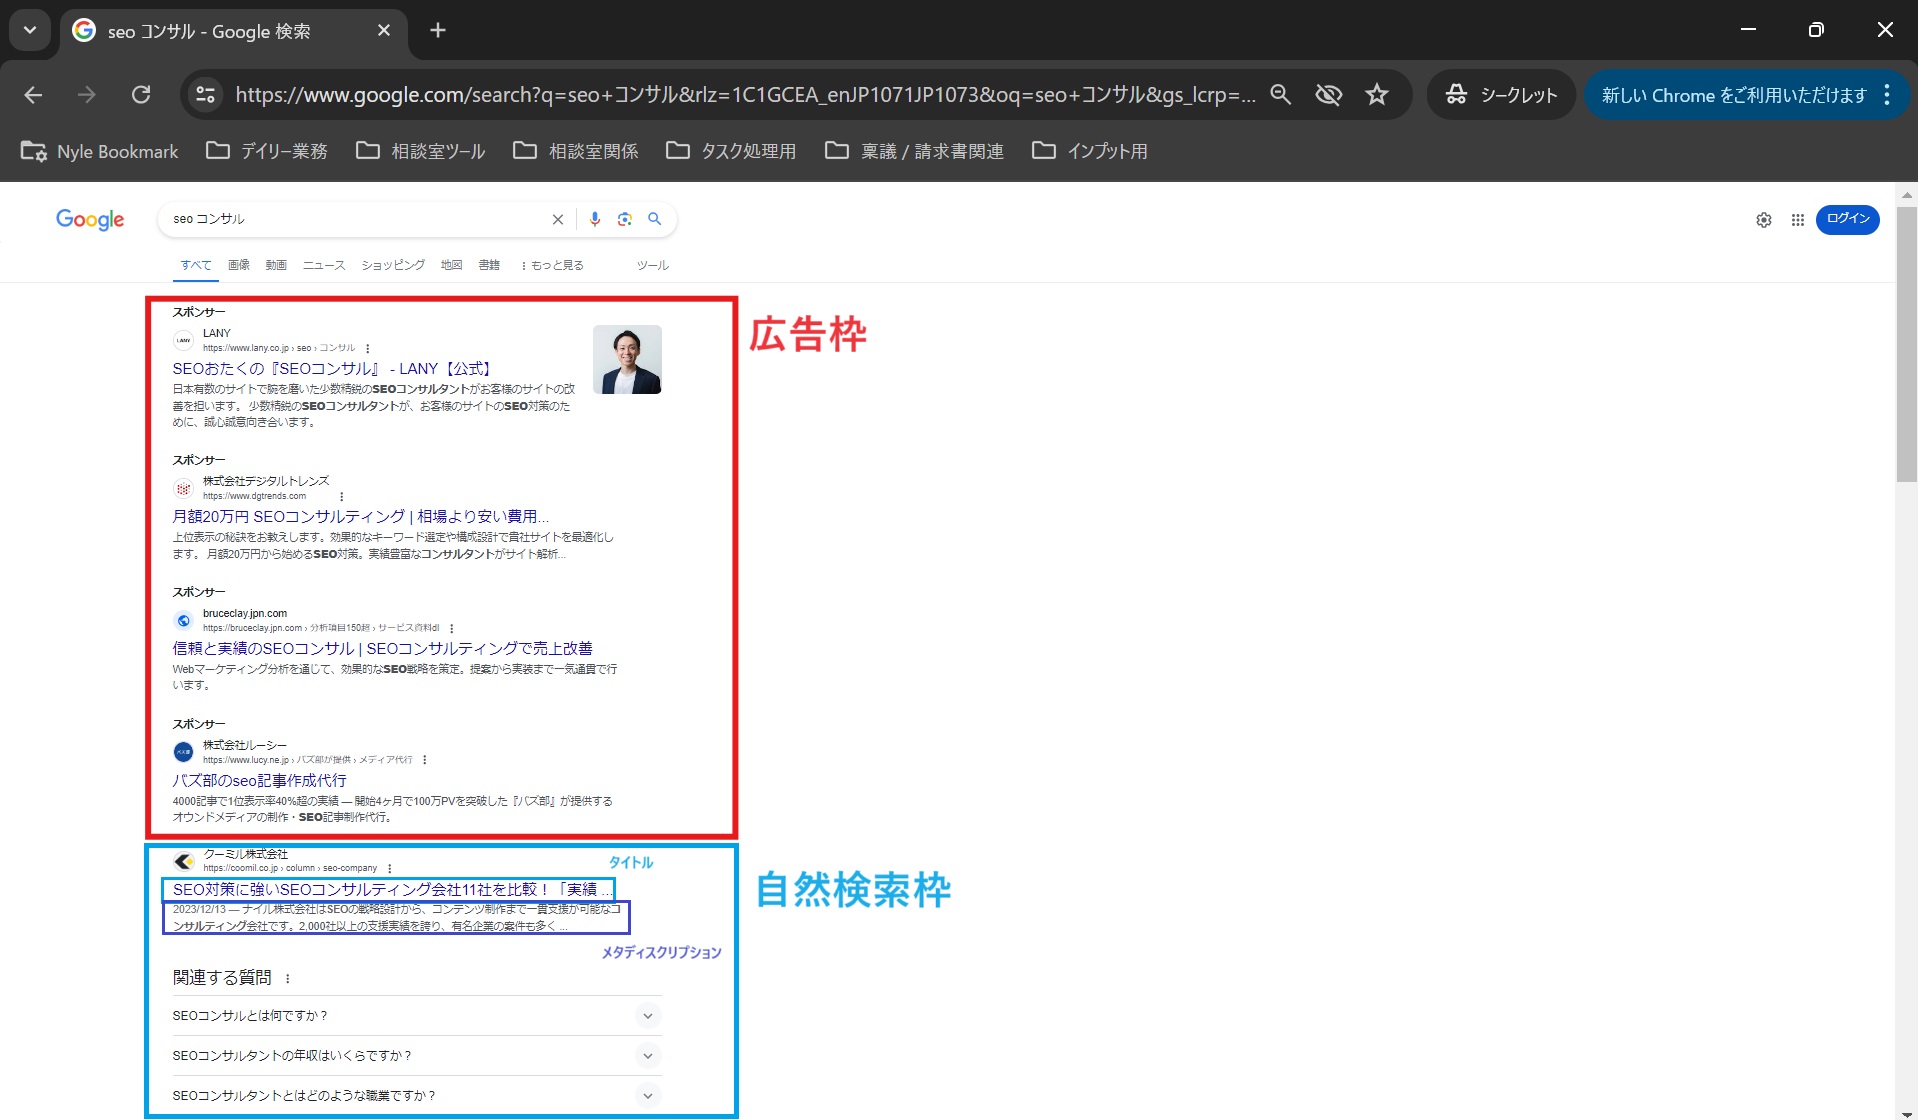Open Chrome three-dot menu

(x=1887, y=95)
